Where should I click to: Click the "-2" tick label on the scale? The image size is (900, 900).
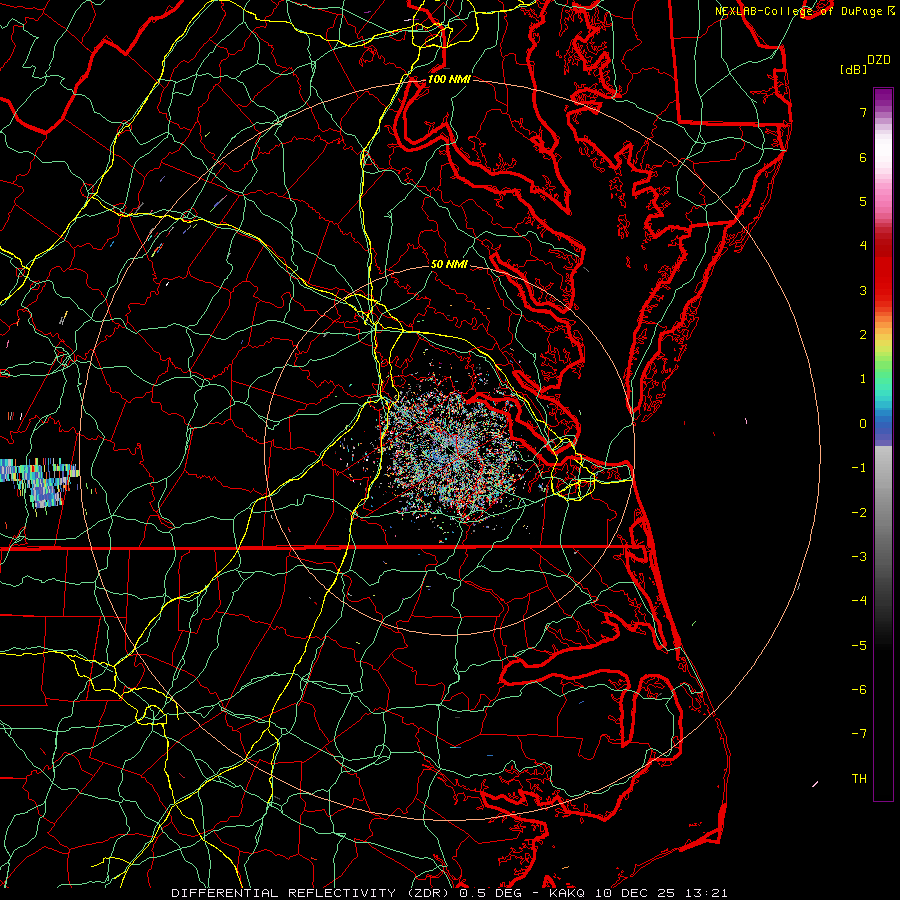859,513
